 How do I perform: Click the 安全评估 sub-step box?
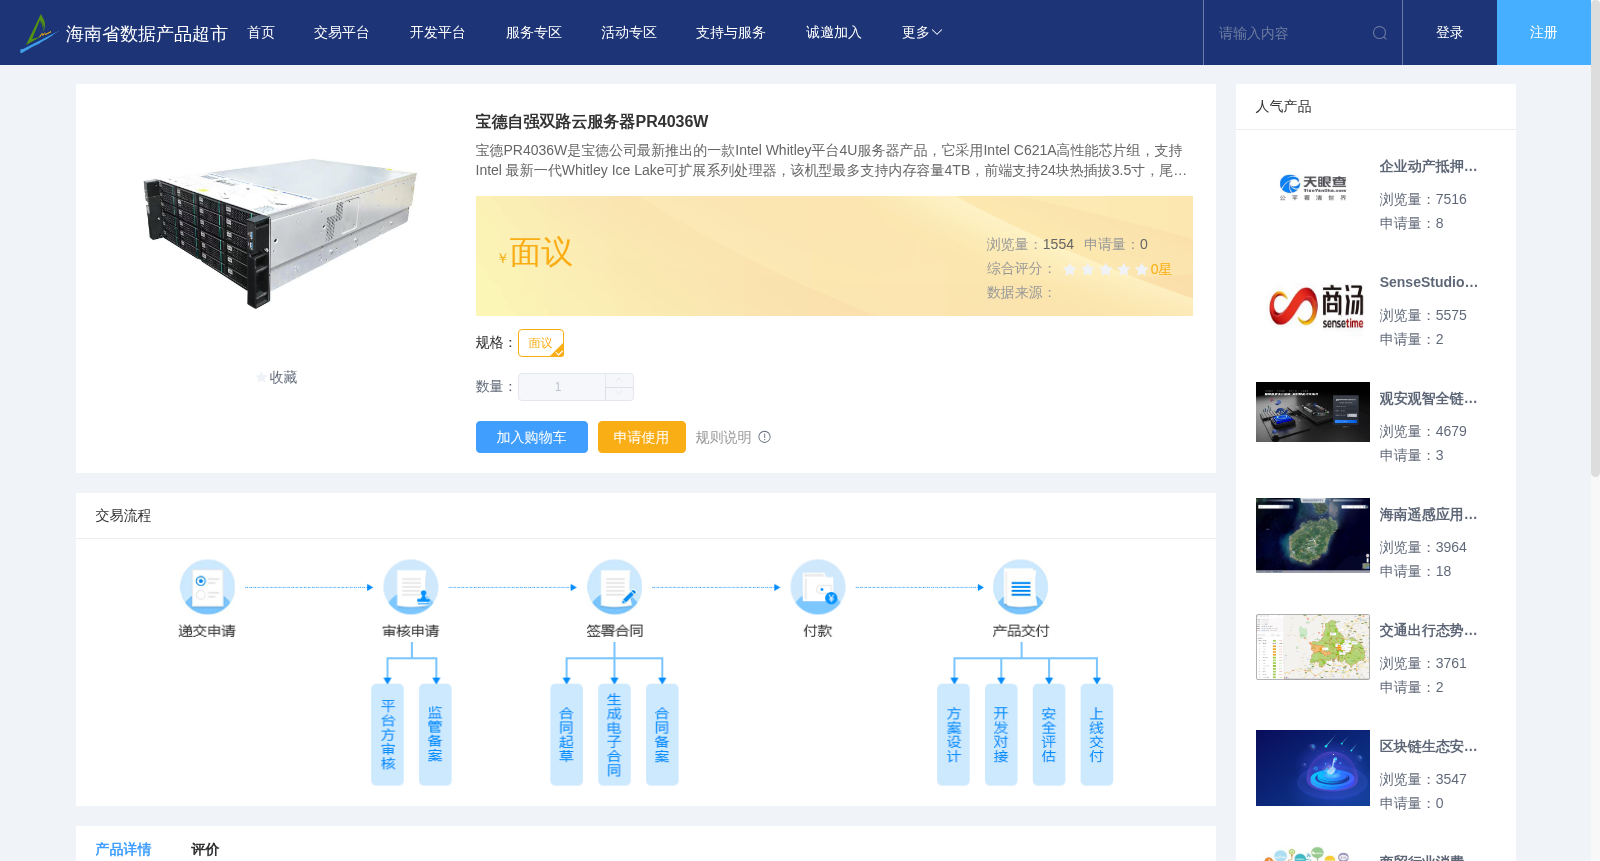[1049, 735]
